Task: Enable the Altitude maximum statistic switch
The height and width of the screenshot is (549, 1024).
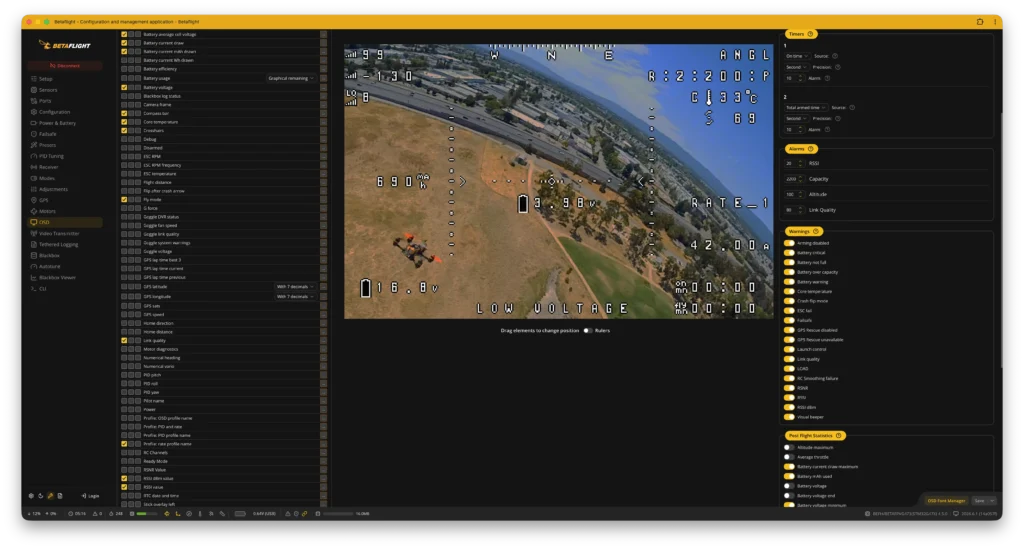Action: [789, 447]
